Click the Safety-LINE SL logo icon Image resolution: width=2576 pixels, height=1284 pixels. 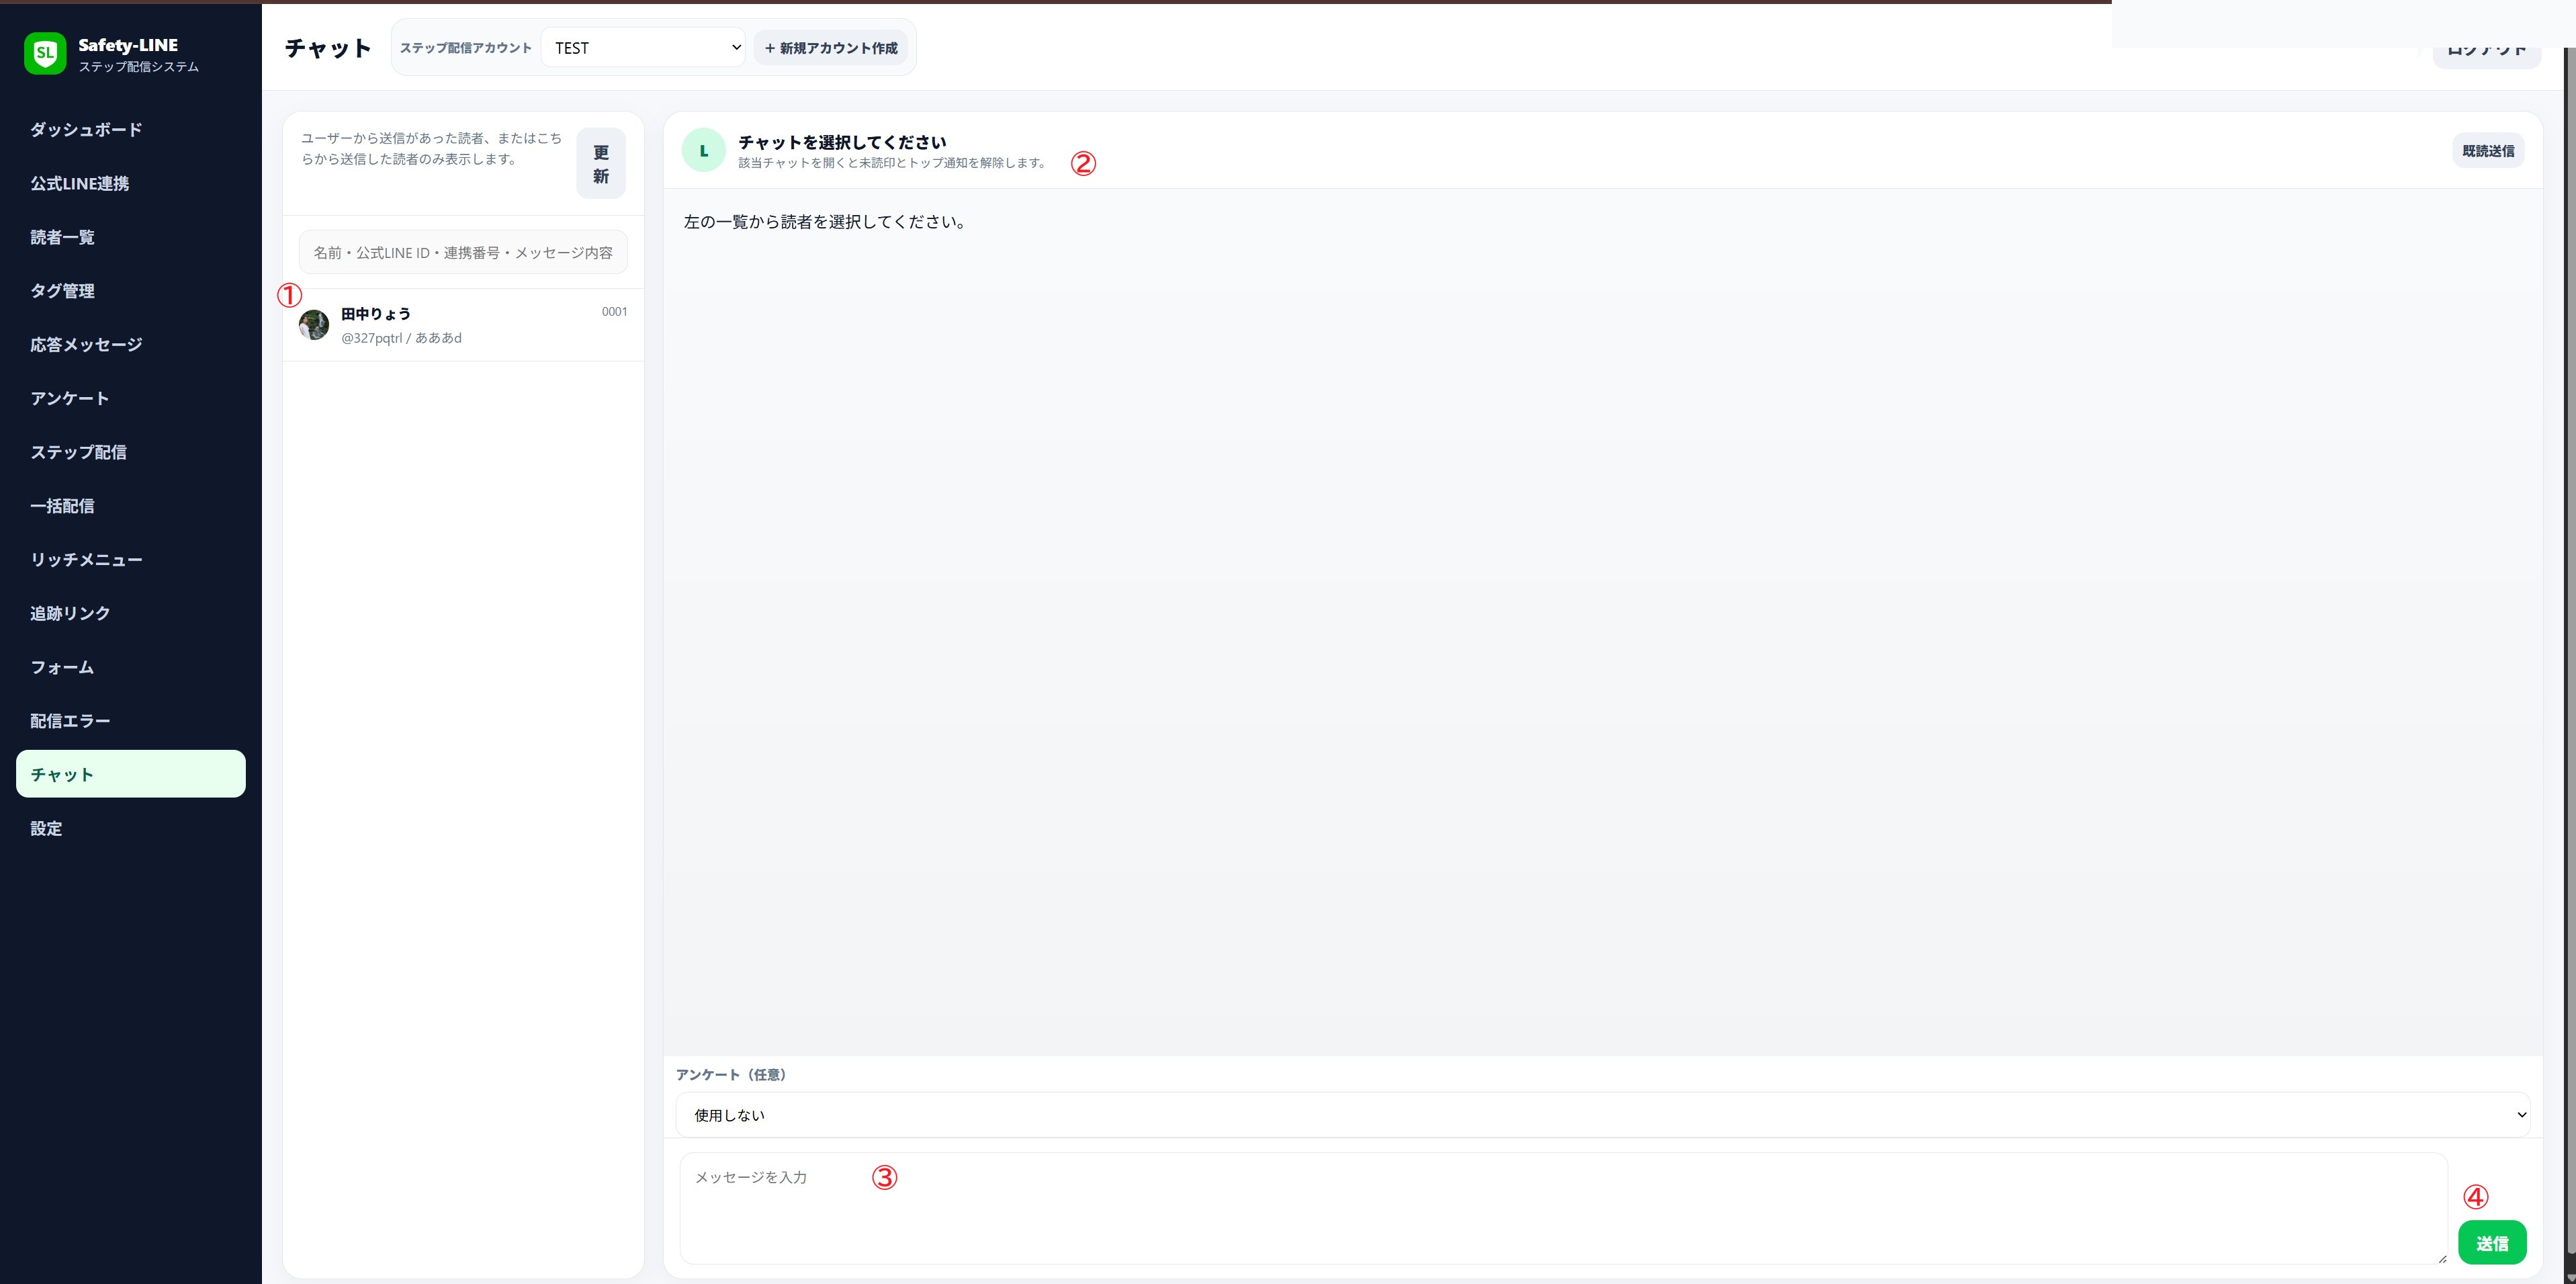(x=45, y=54)
